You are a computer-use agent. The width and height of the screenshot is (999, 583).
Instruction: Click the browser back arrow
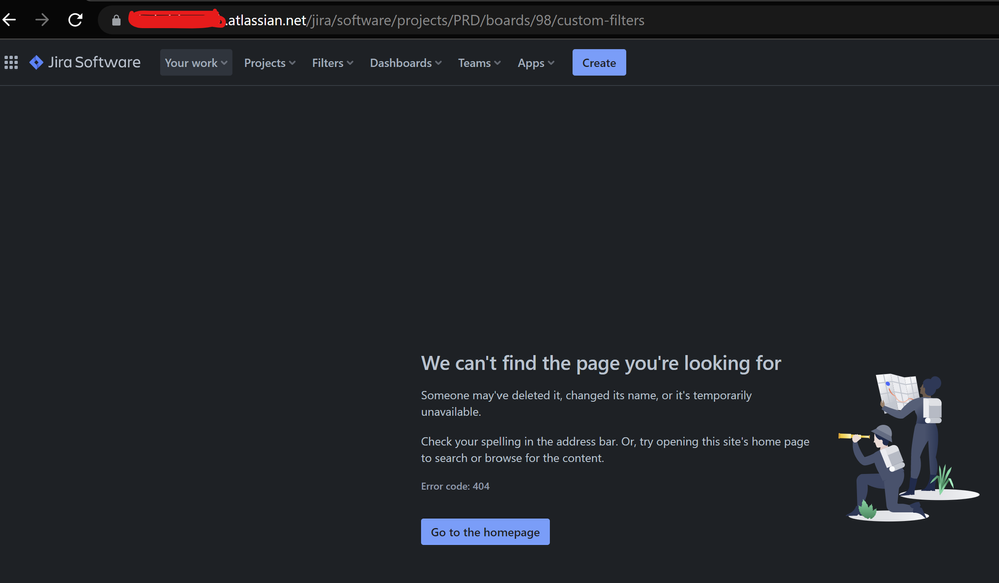point(9,20)
